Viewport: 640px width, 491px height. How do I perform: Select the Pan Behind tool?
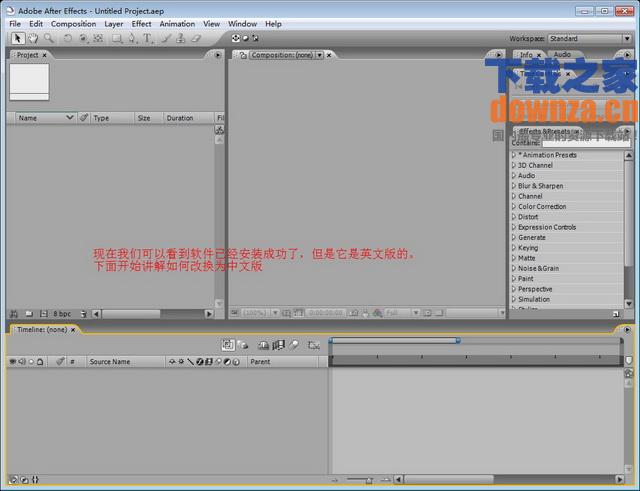click(x=98, y=38)
